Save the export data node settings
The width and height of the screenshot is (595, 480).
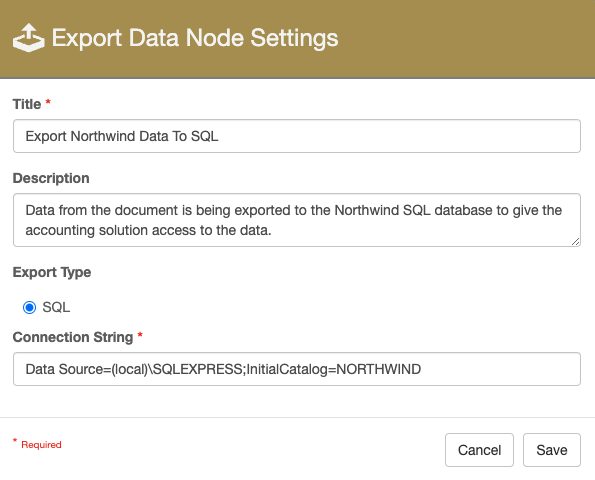552,450
